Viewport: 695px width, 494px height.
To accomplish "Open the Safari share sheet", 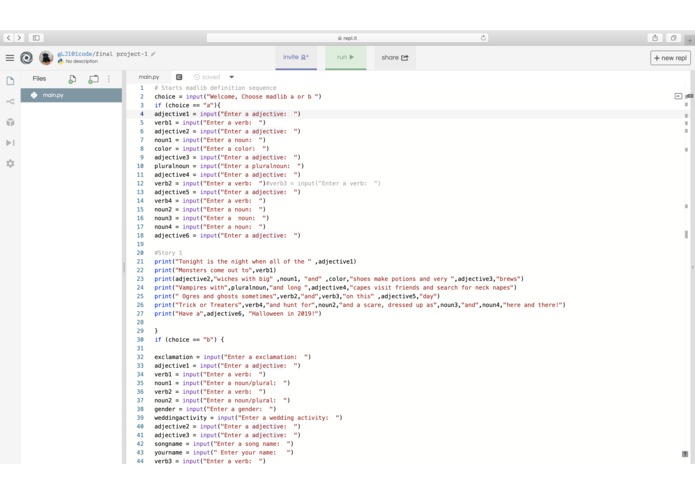I will pos(655,38).
